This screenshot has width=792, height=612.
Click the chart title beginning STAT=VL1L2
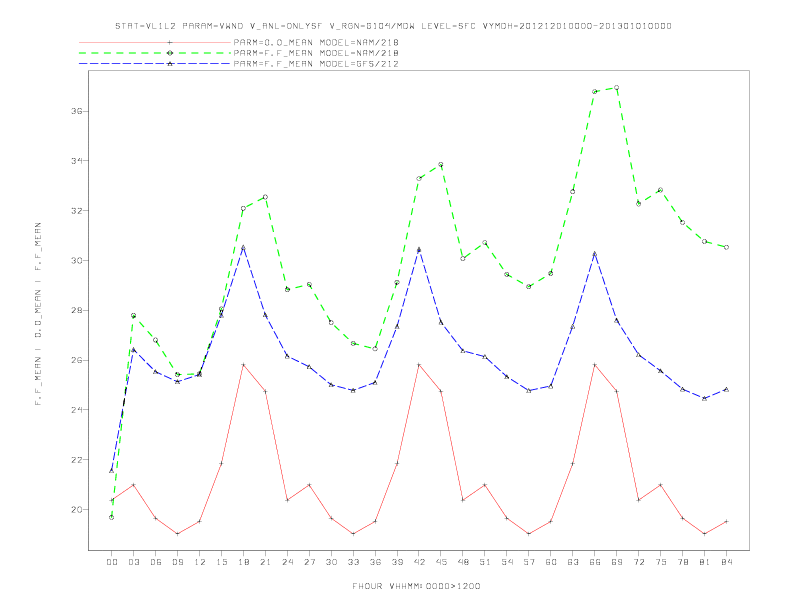(393, 26)
